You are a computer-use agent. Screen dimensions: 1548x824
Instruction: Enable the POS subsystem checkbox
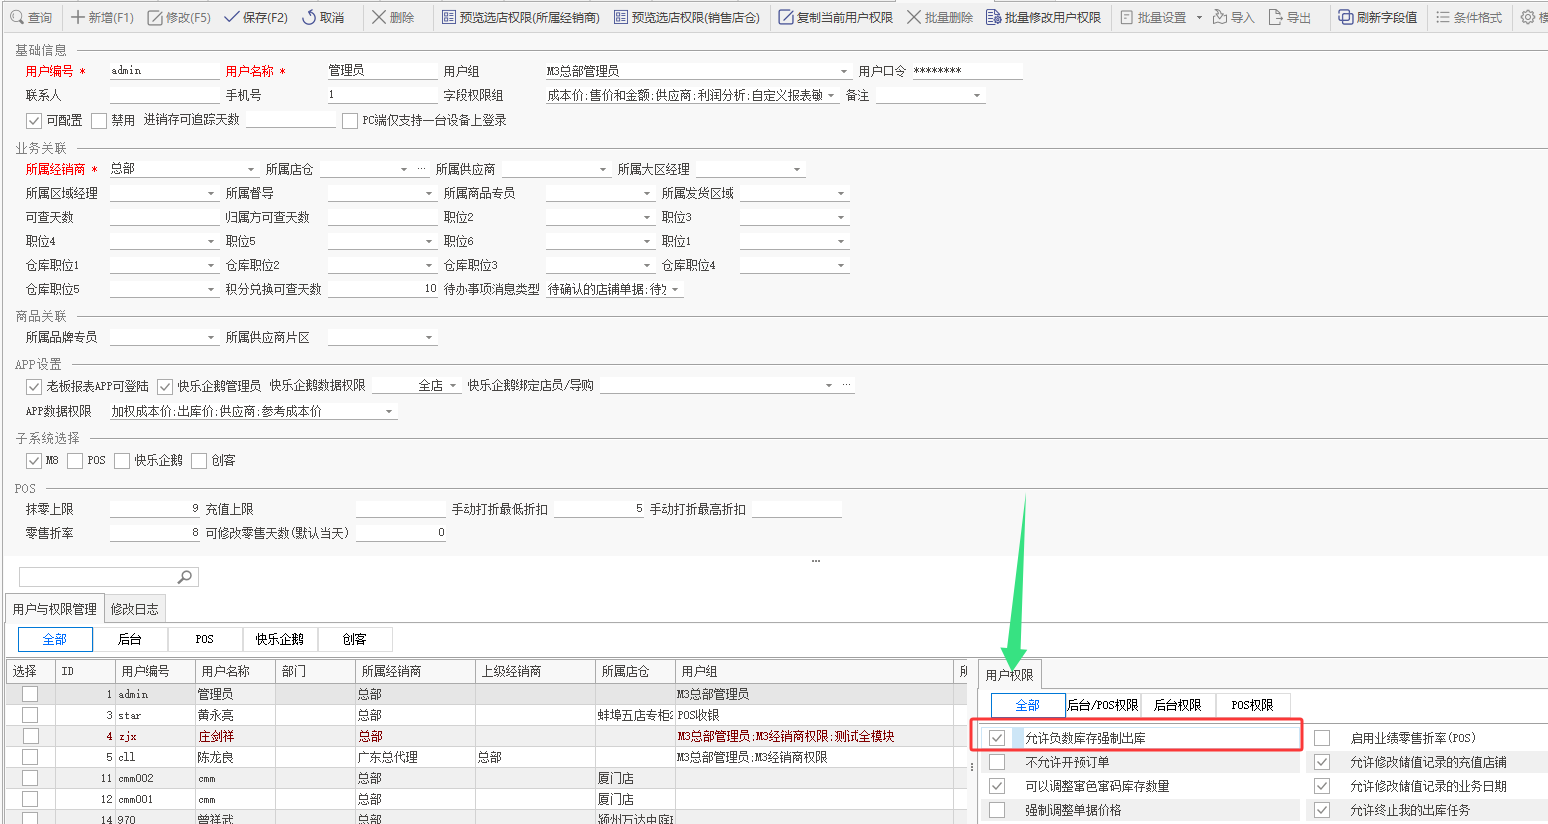pos(75,461)
